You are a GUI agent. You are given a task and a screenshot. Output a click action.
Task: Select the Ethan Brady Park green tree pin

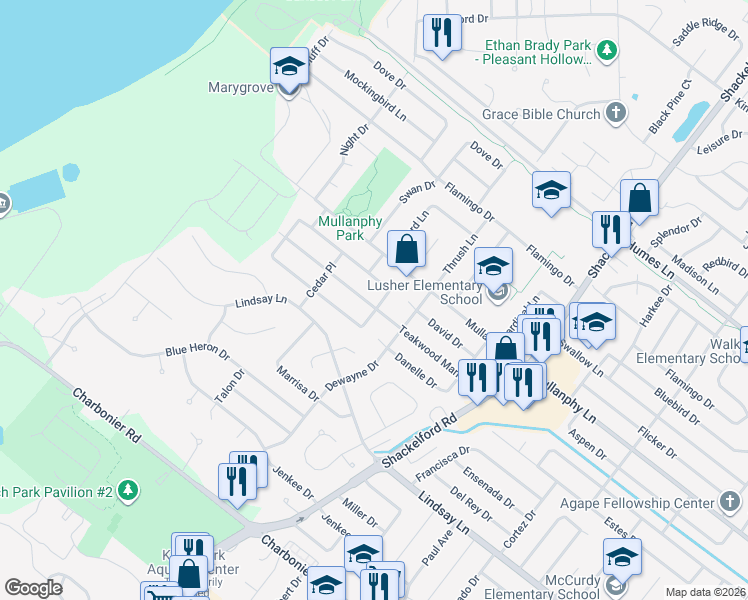[x=605, y=48]
